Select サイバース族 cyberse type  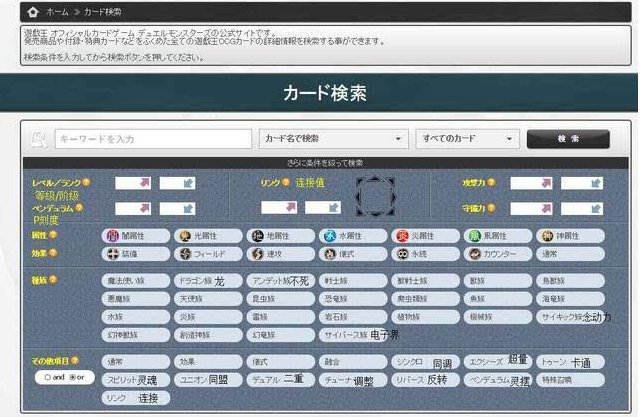click(353, 335)
